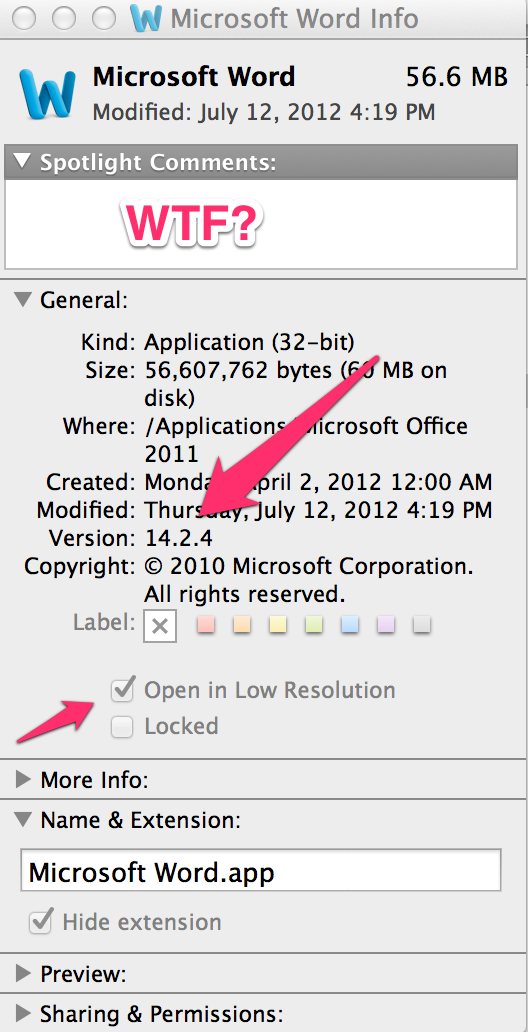Uncheck Open in Low Resolution
The image size is (528, 1032).
122,690
